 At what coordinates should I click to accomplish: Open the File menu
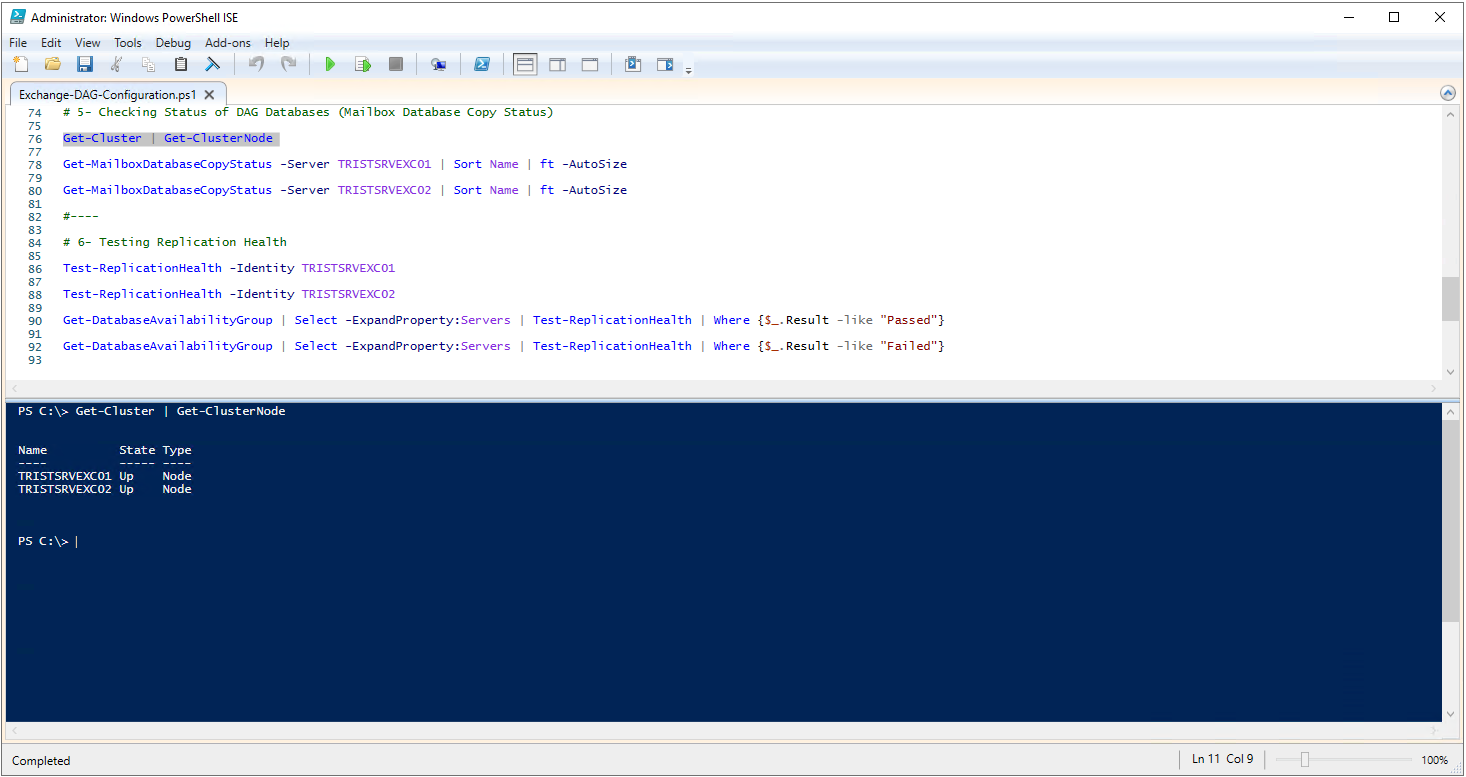coord(18,43)
